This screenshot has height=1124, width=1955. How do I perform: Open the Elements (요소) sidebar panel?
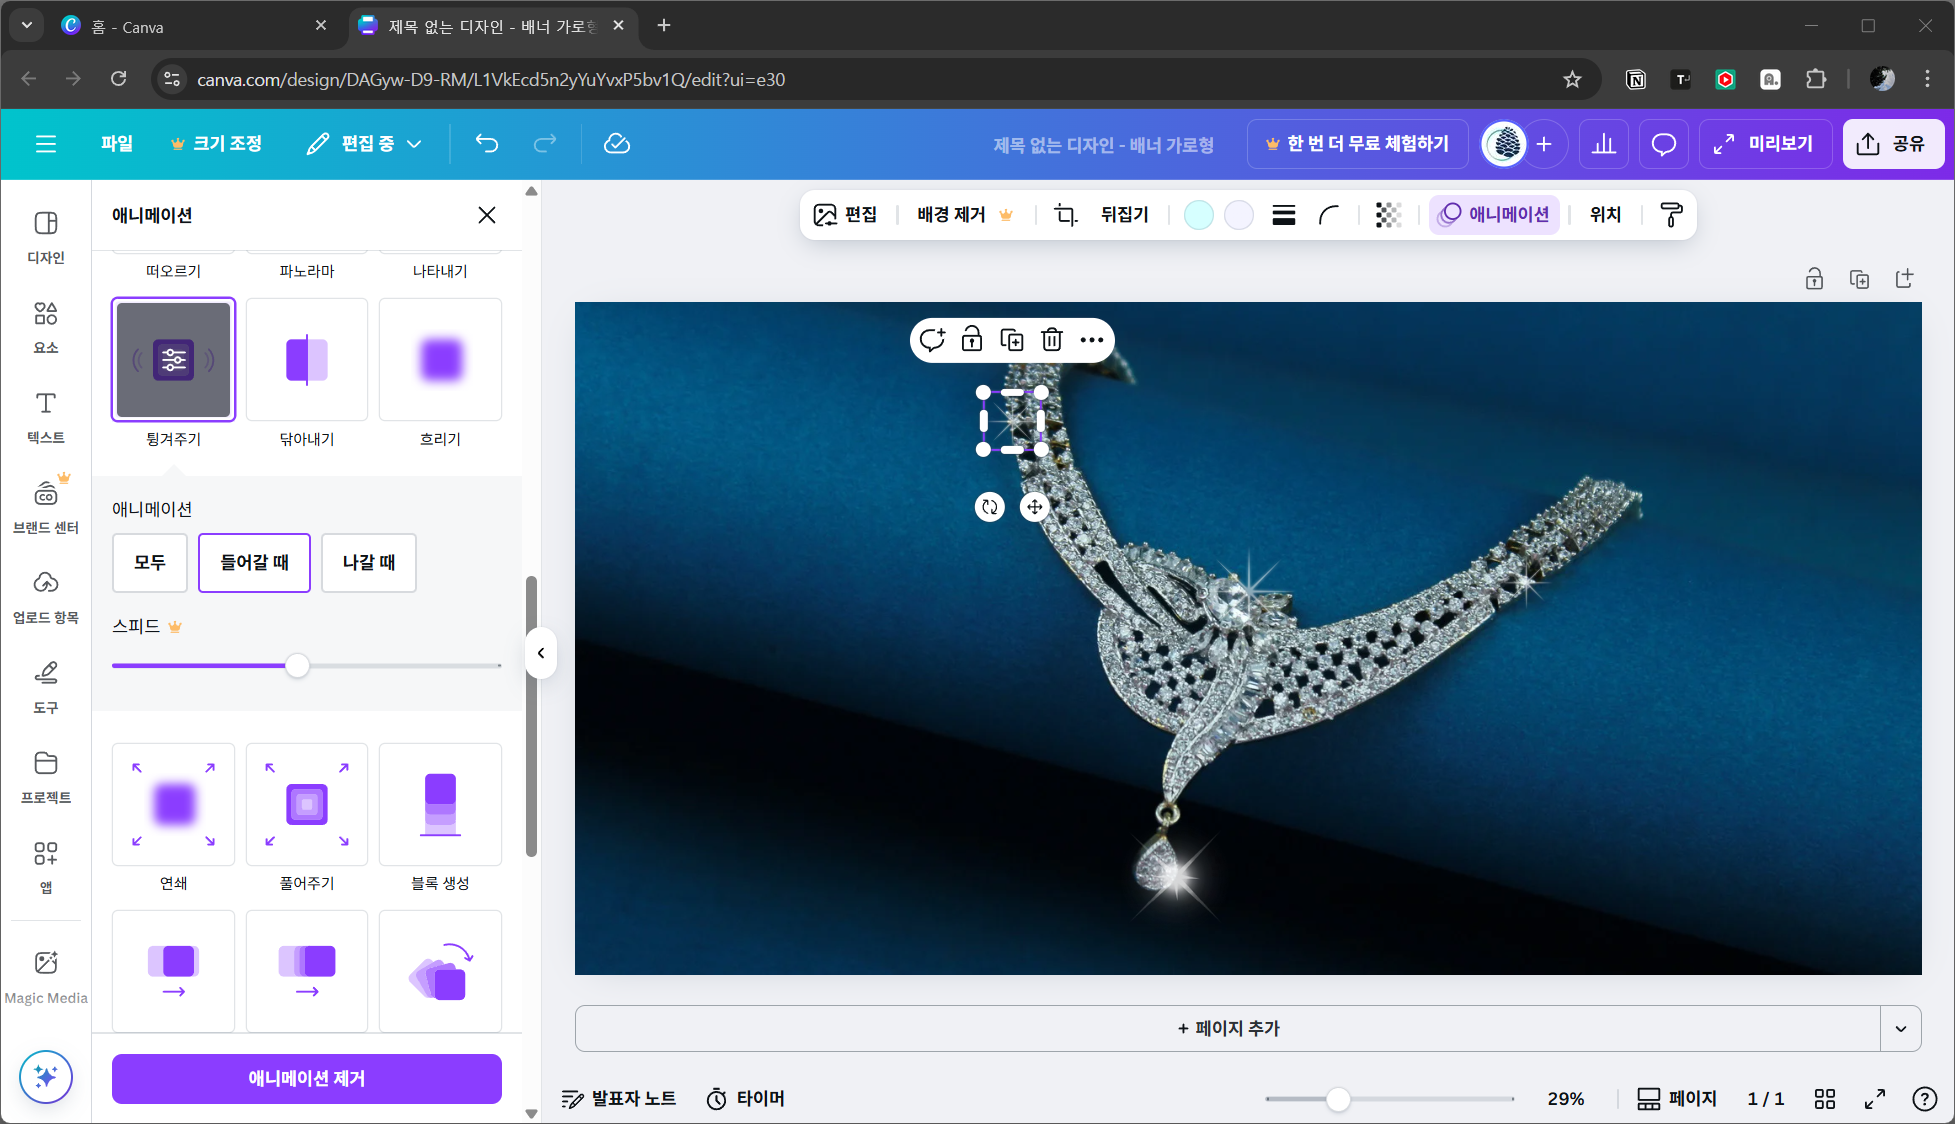(46, 327)
